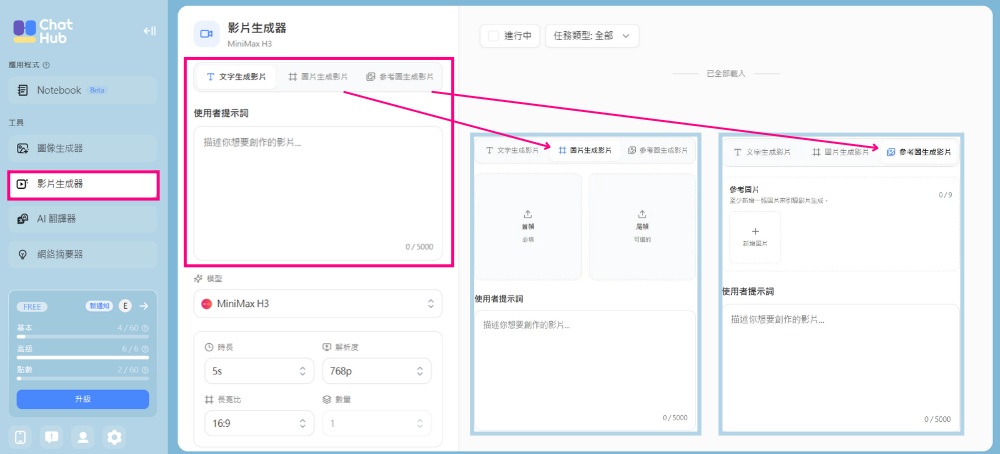This screenshot has width=1000, height=454.
Task: Select 文字生成影片 tab in the panel with 首幀
Action: pyautogui.click(x=512, y=150)
